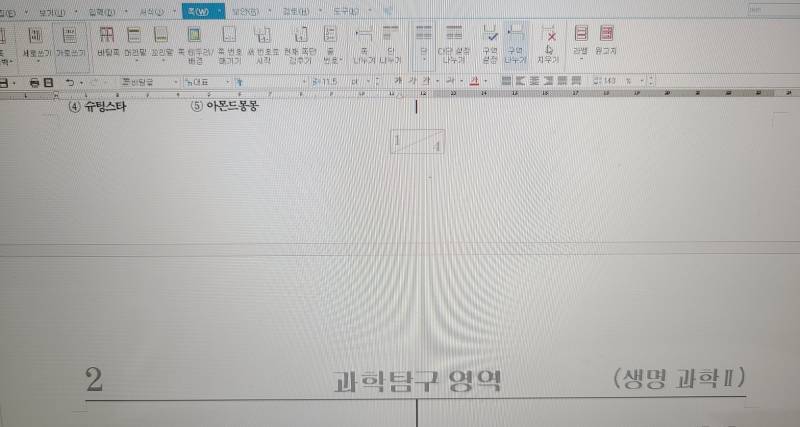Screen dimensions: 800x427
Task: Expand the 세로쓰기 dropdown arrow
Action: point(38,61)
